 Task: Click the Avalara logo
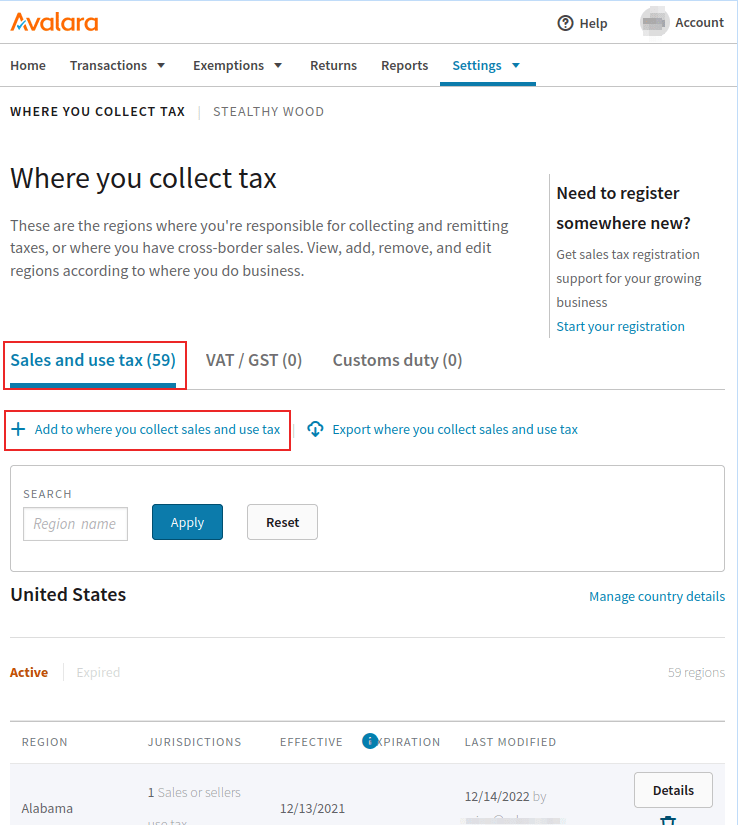(x=53, y=21)
